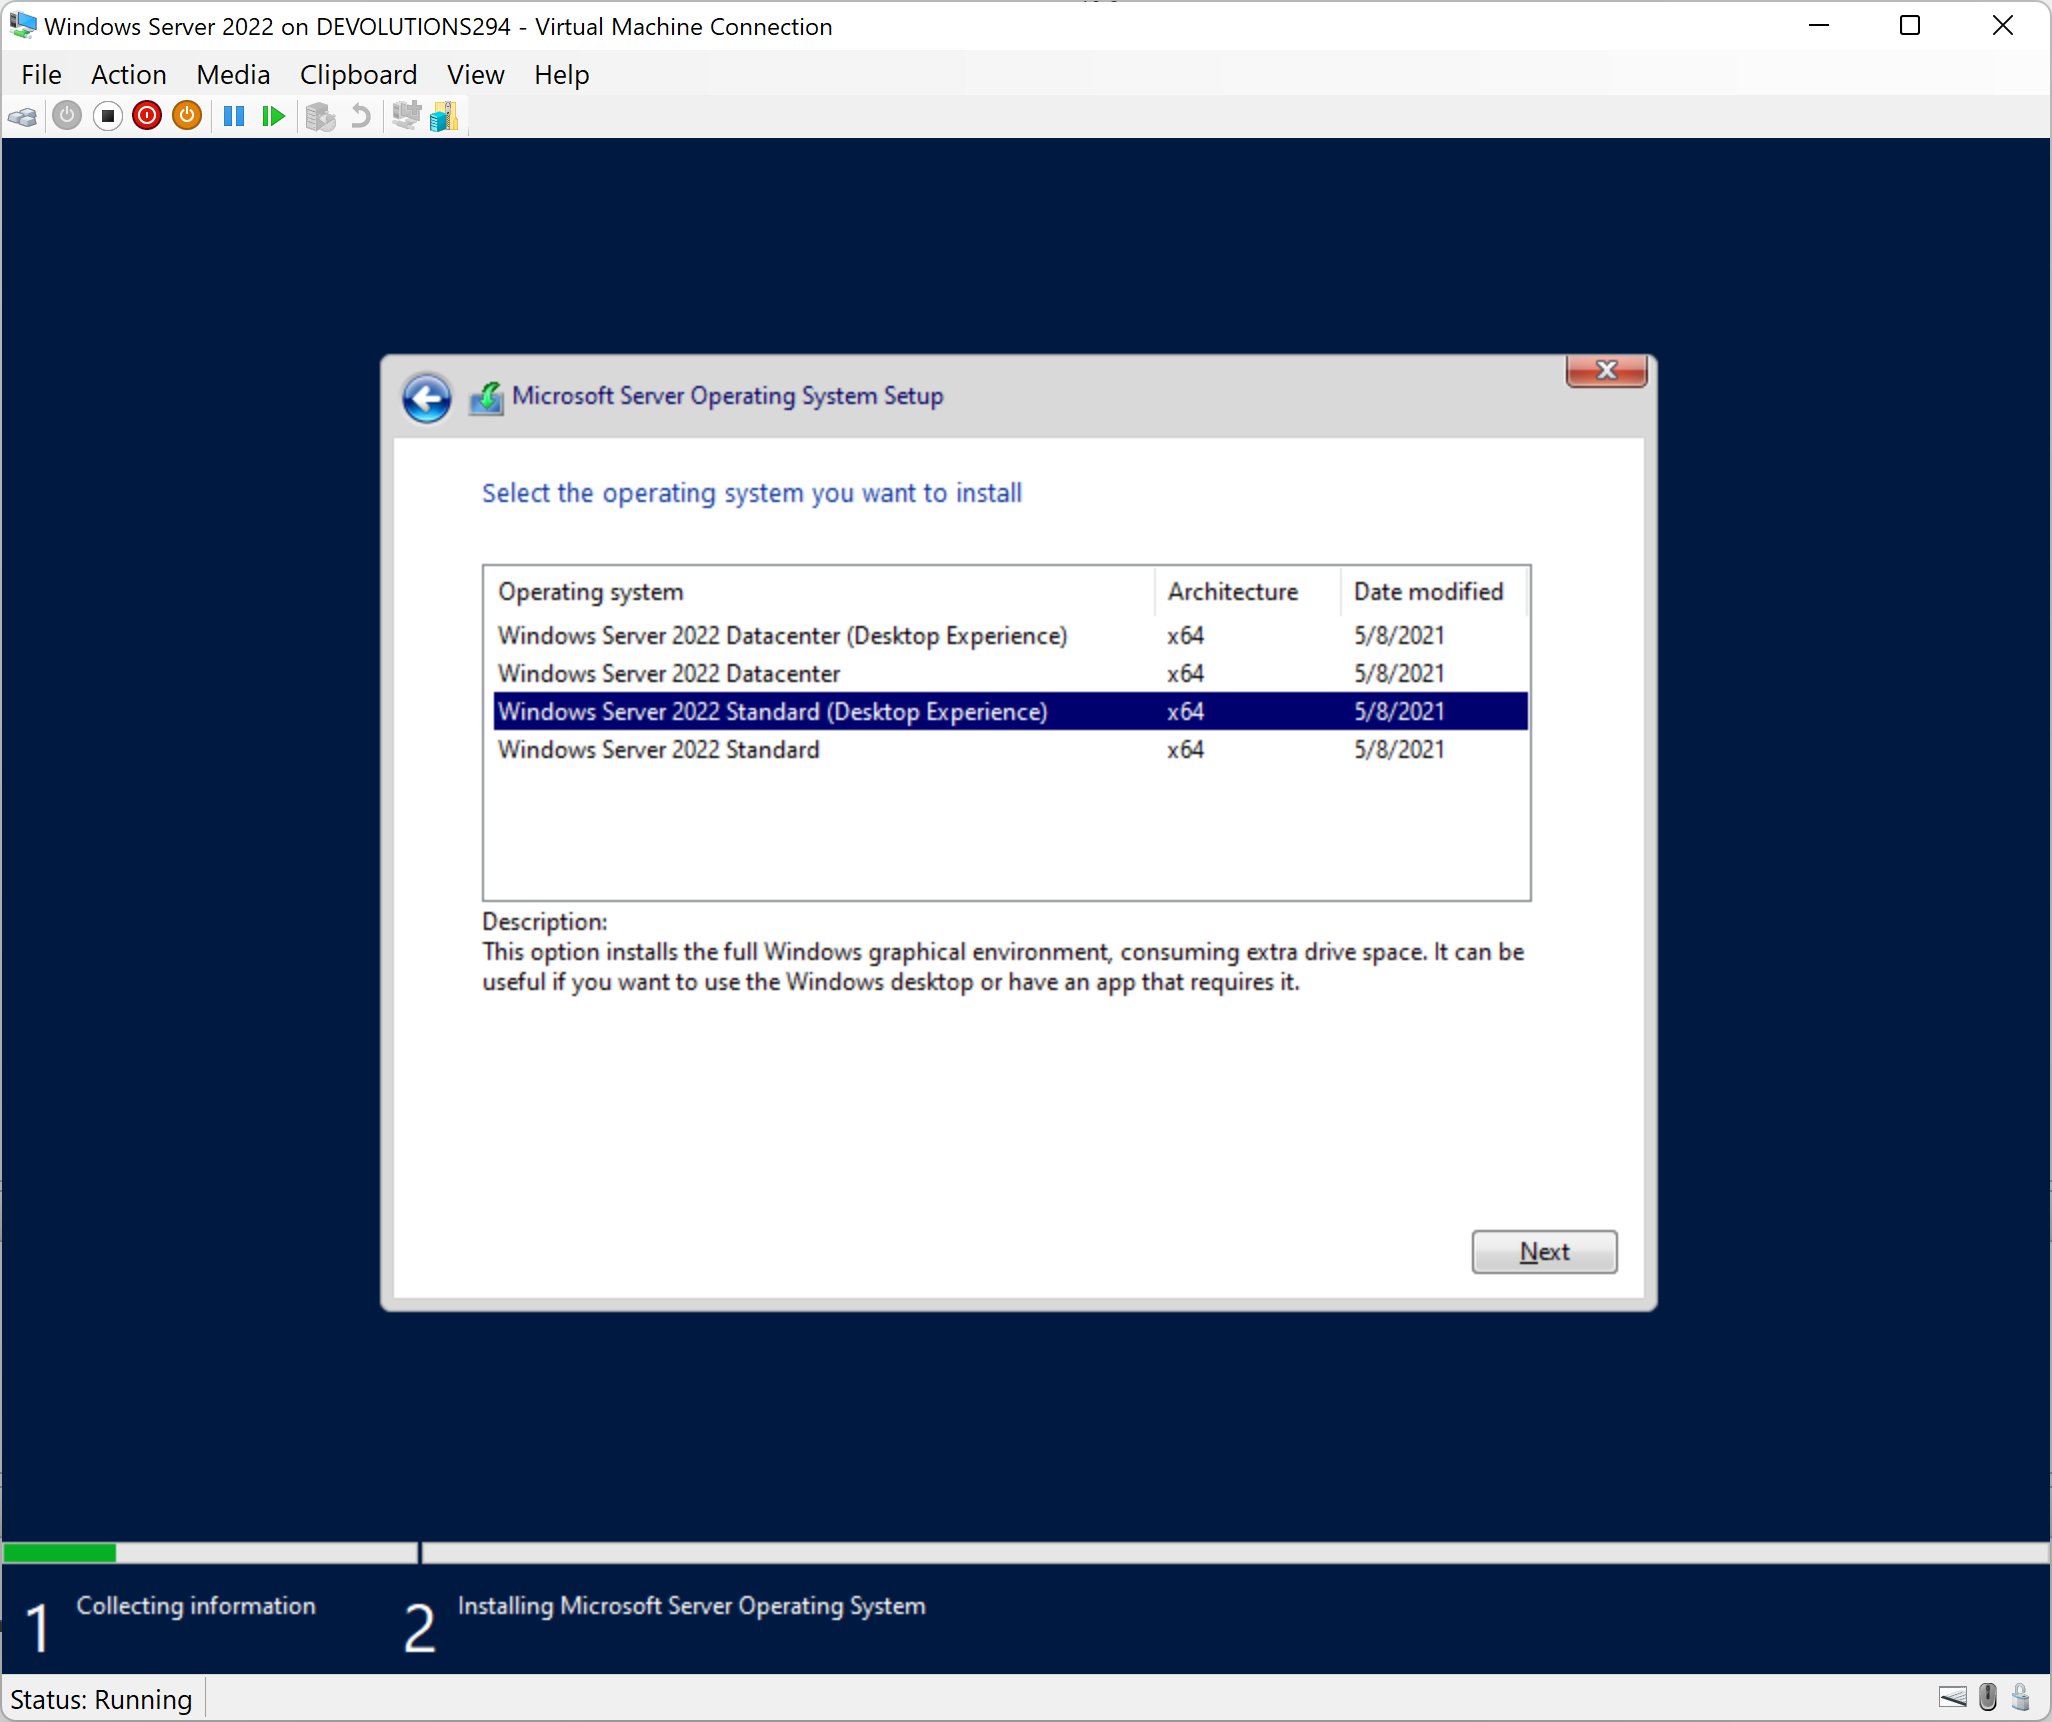
Task: Minimize the Virtual Machine Connection window
Action: click(x=1819, y=26)
